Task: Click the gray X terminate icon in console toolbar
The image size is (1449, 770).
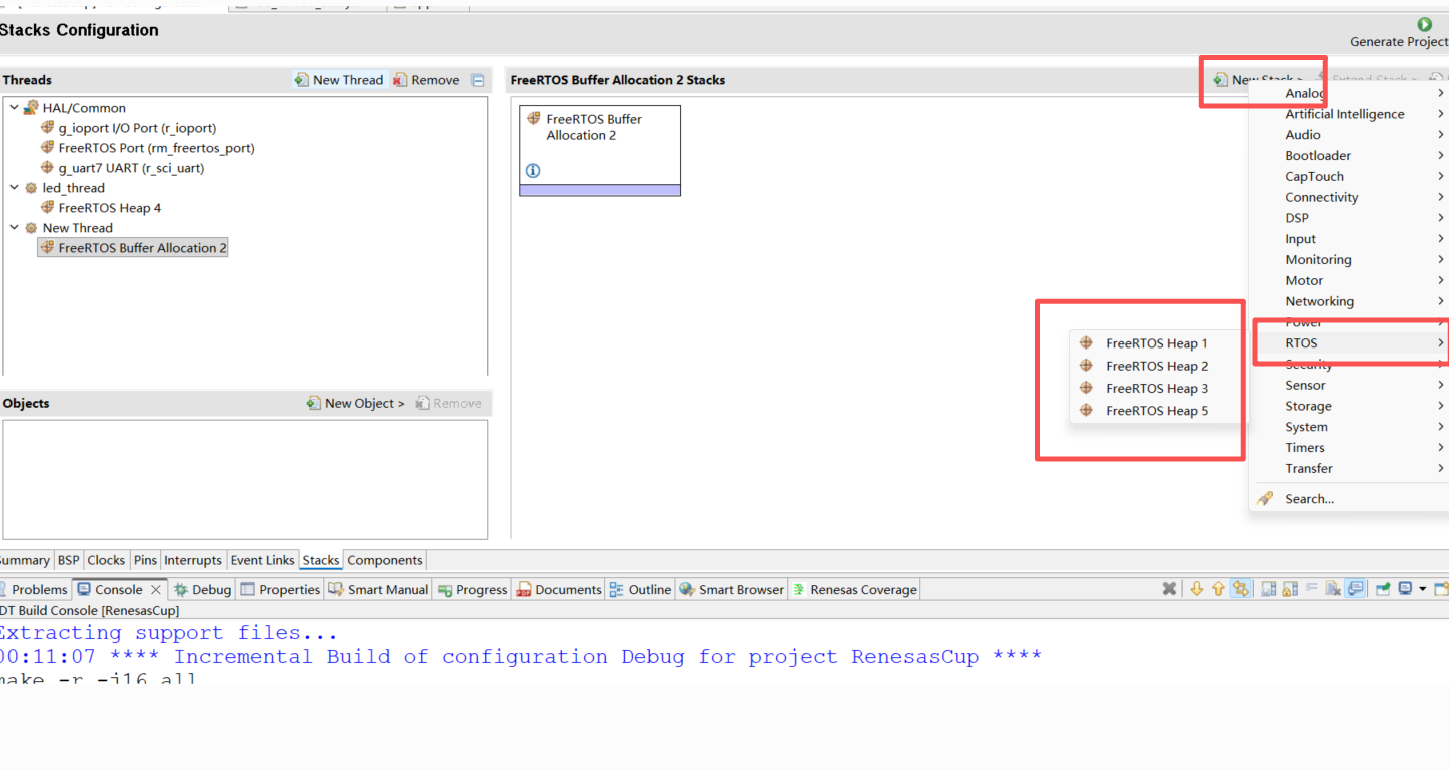Action: point(1169,589)
